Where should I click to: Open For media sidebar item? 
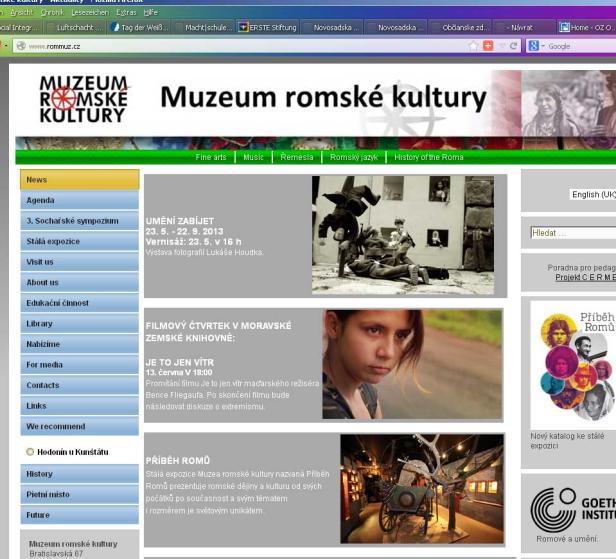tap(80, 365)
